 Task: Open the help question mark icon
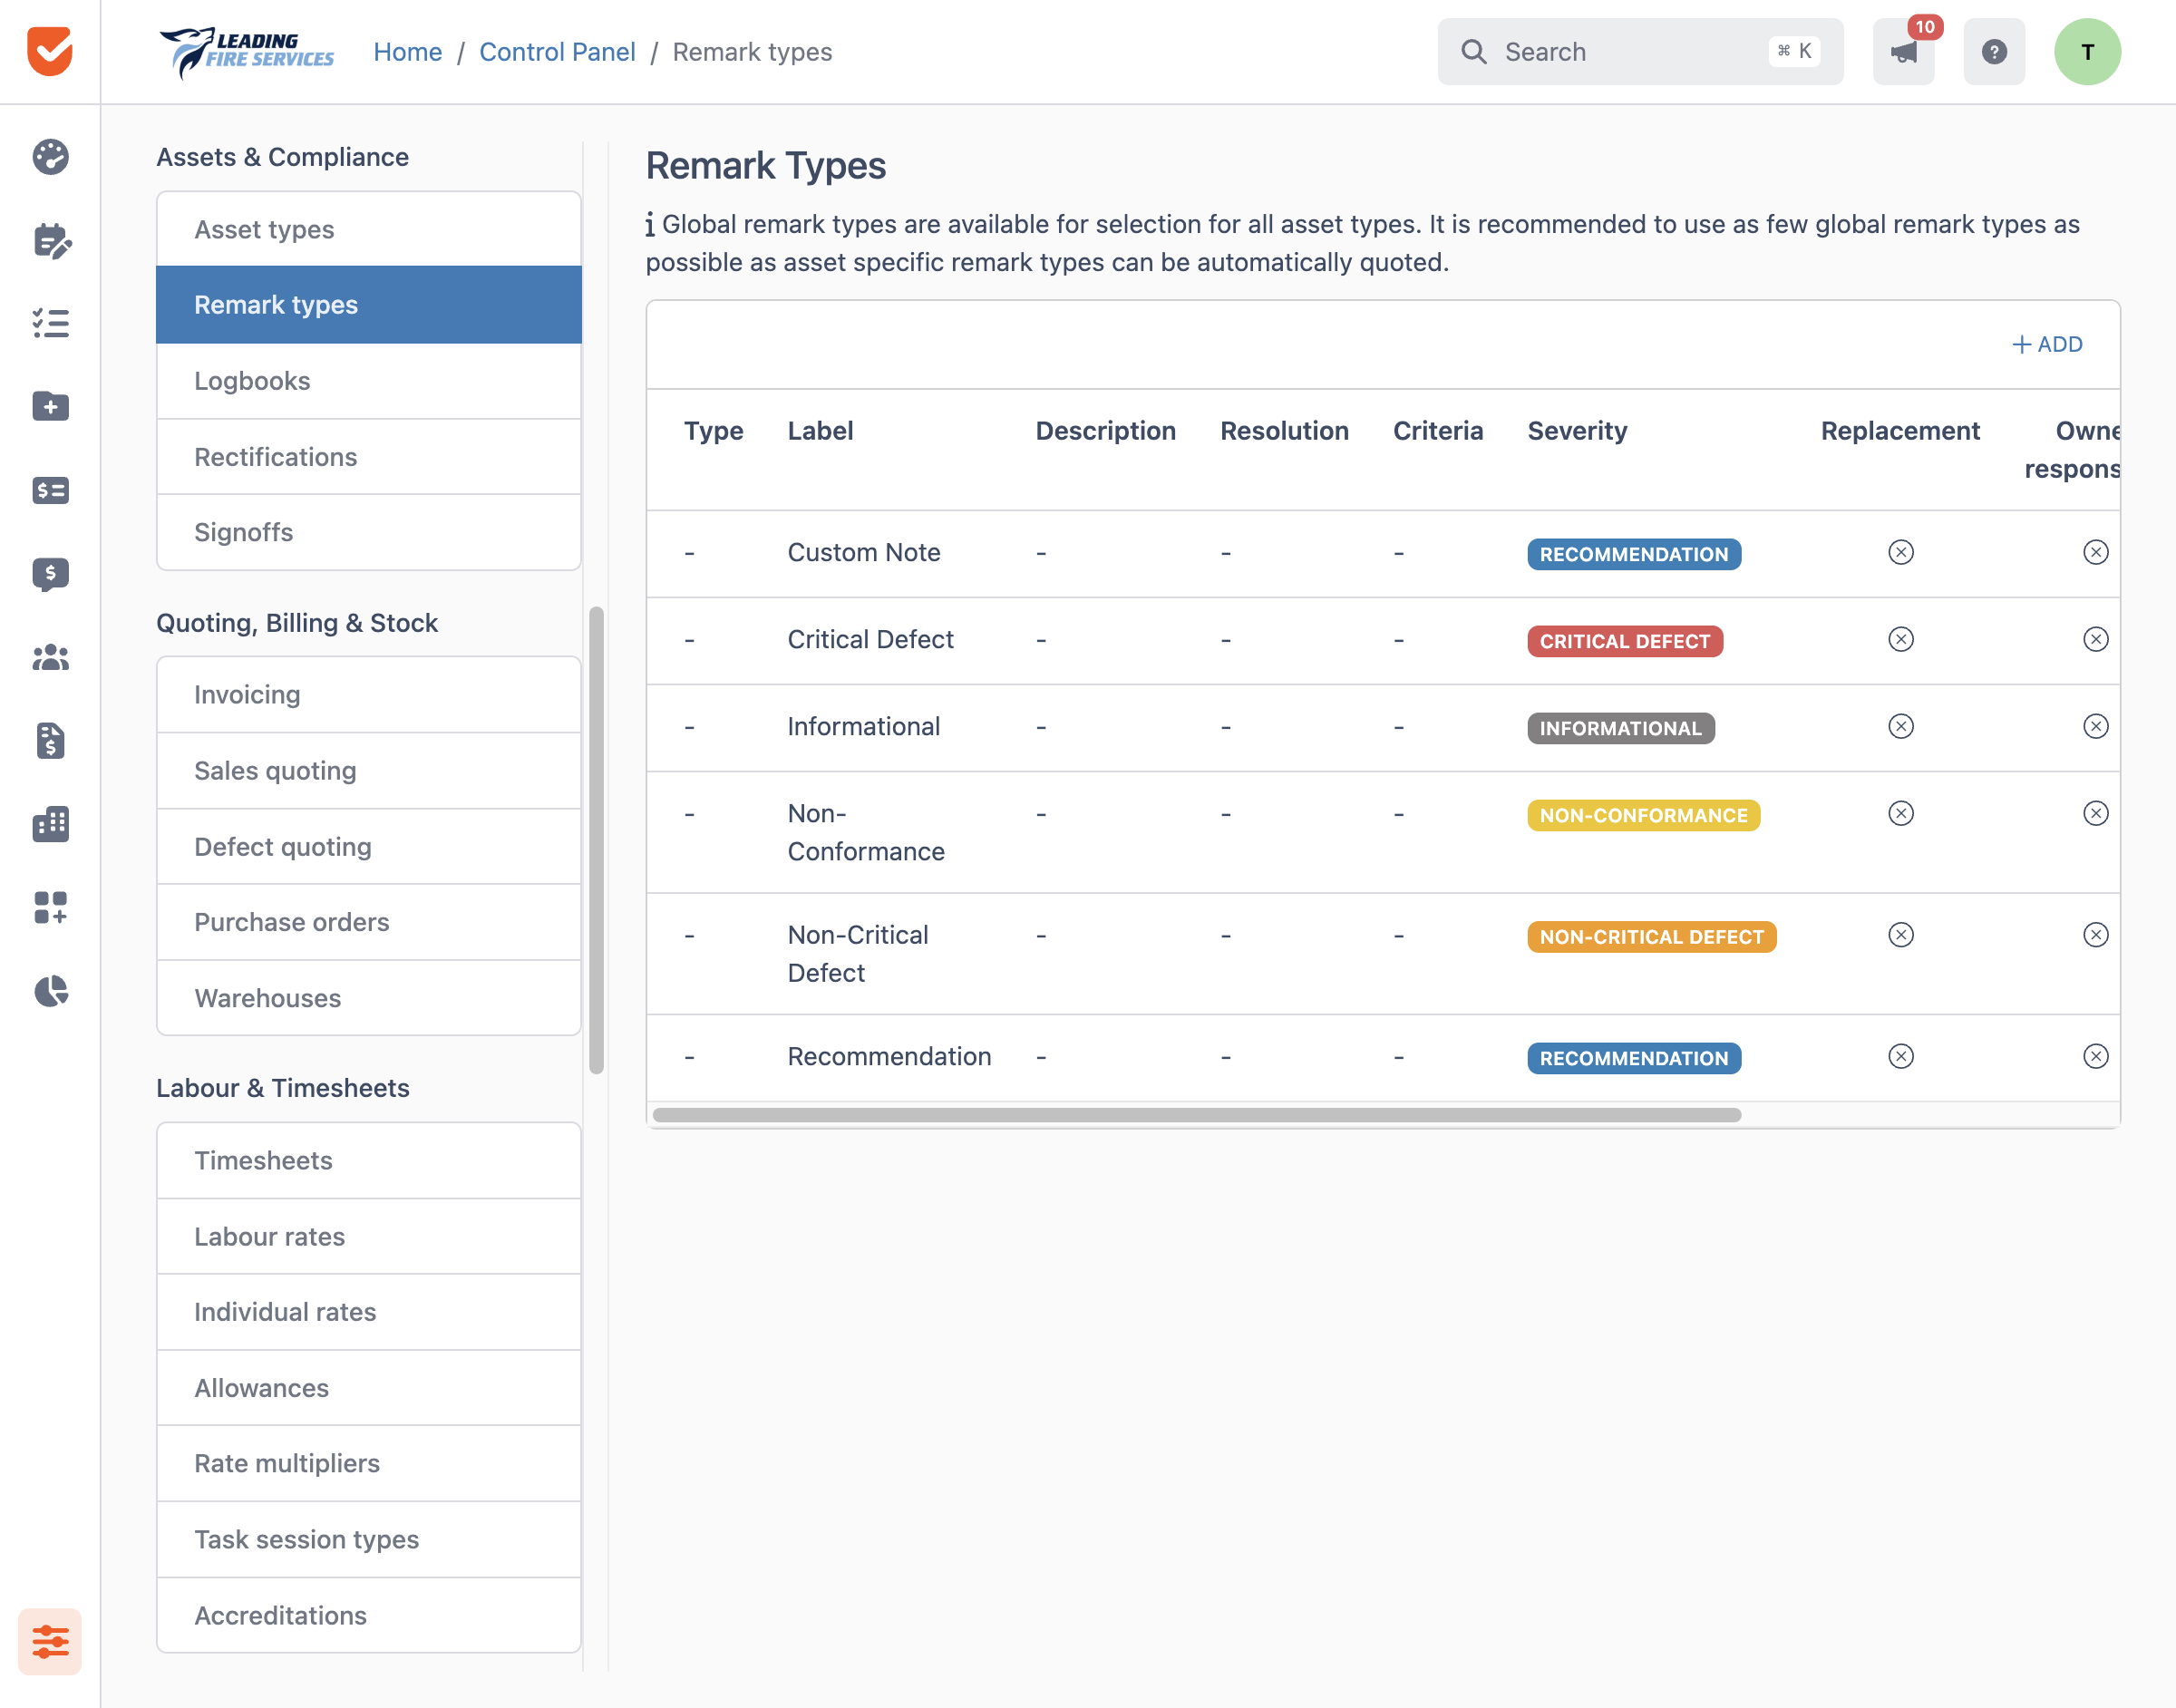coord(1994,52)
